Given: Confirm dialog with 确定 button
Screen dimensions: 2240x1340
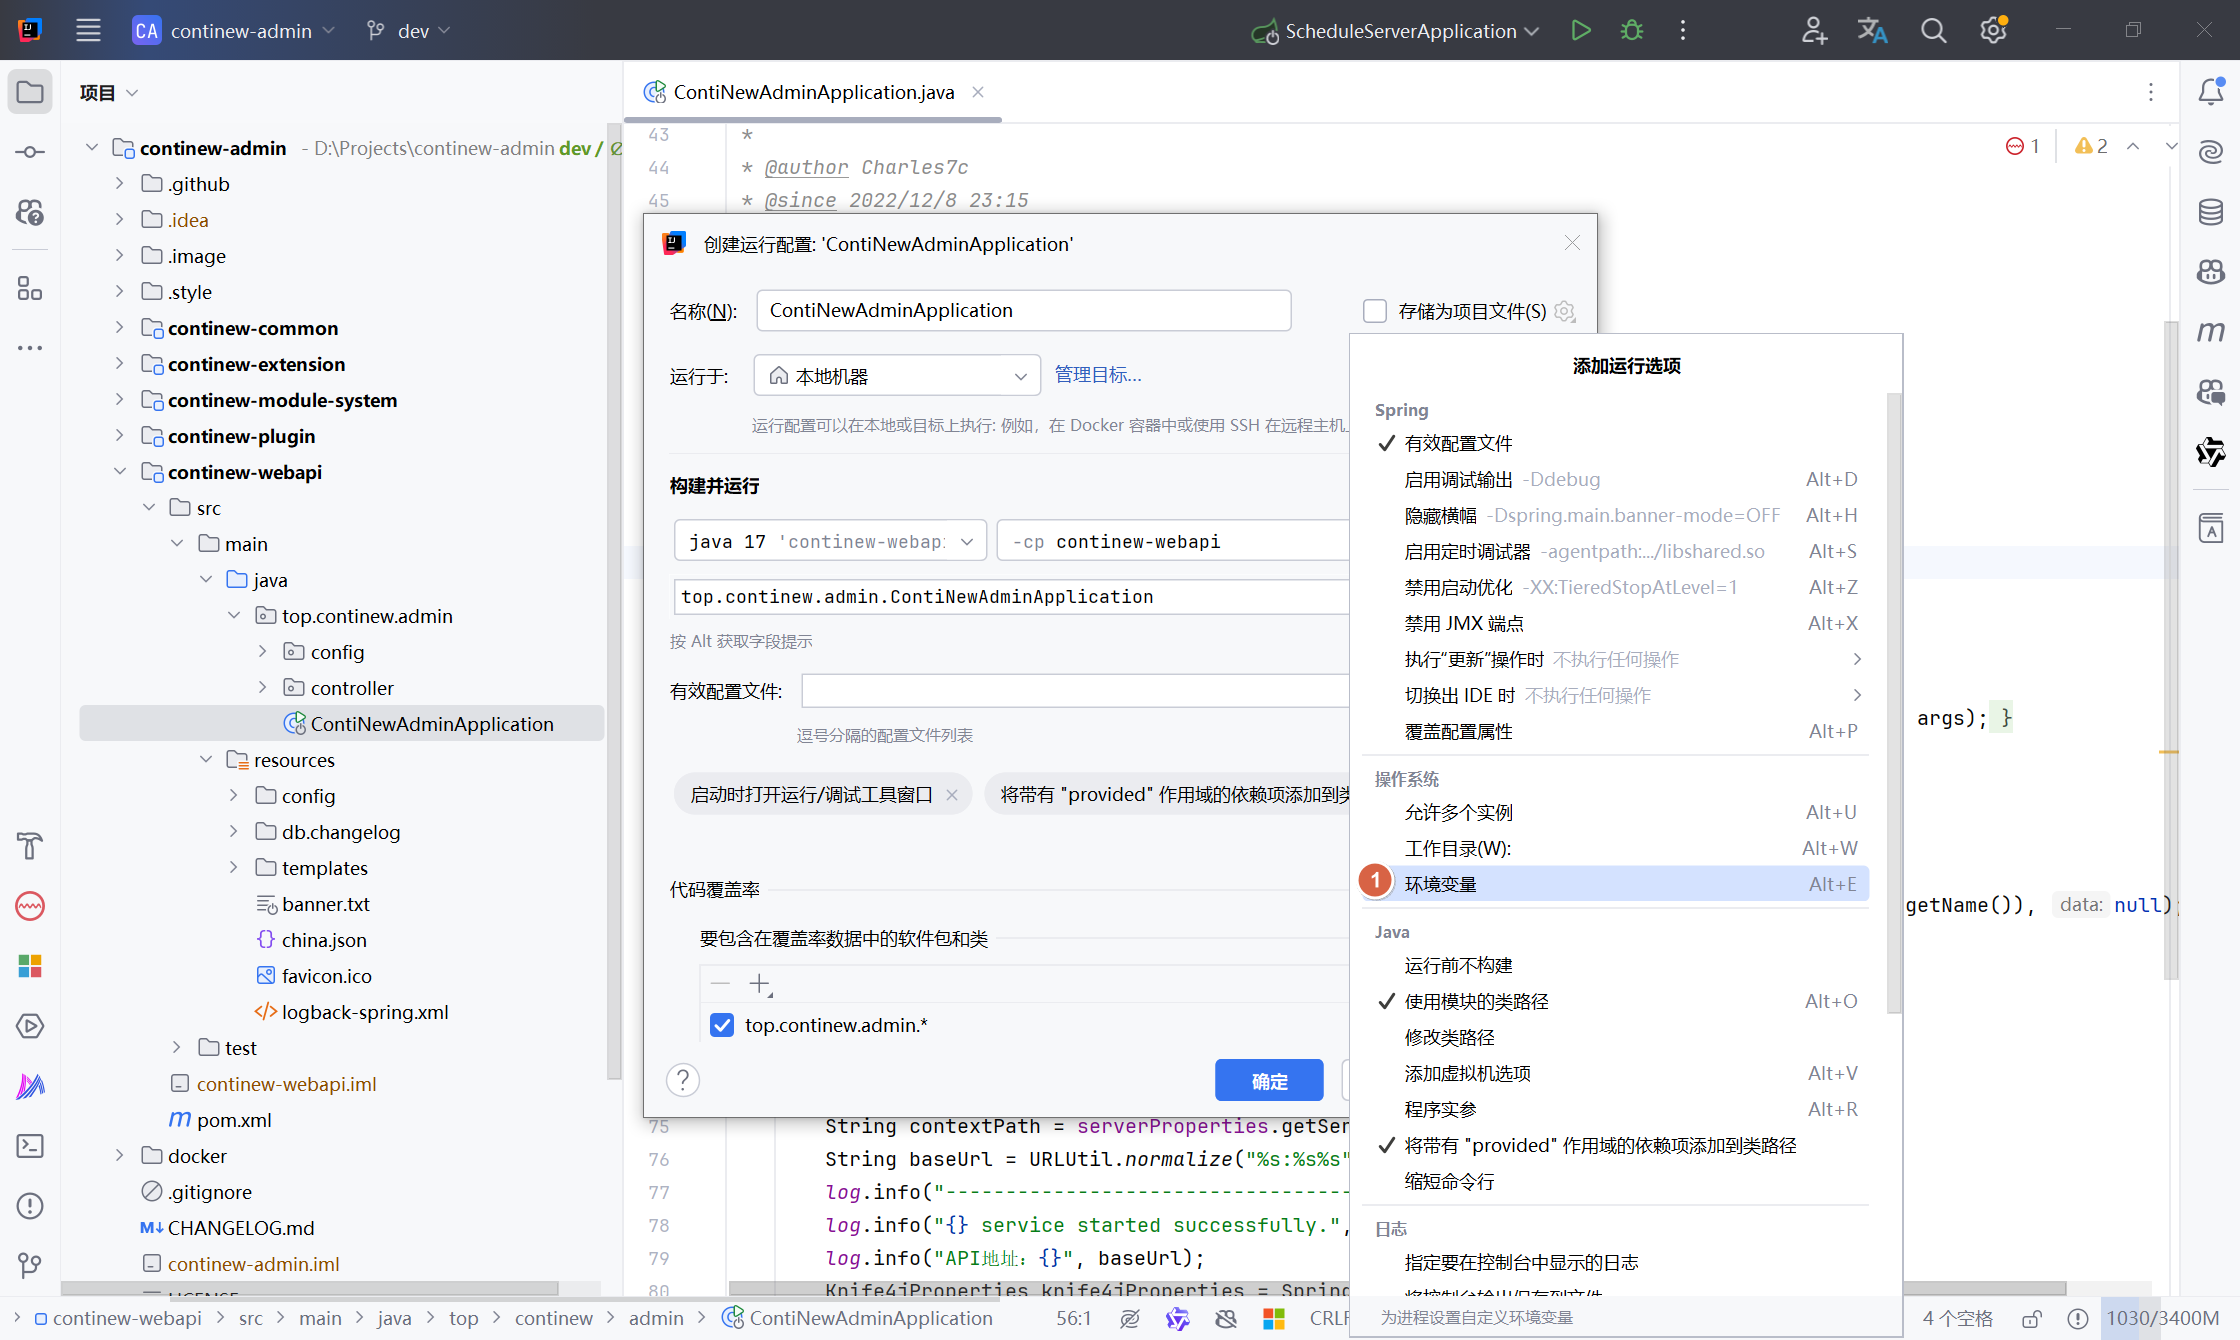Looking at the screenshot, I should tap(1269, 1081).
